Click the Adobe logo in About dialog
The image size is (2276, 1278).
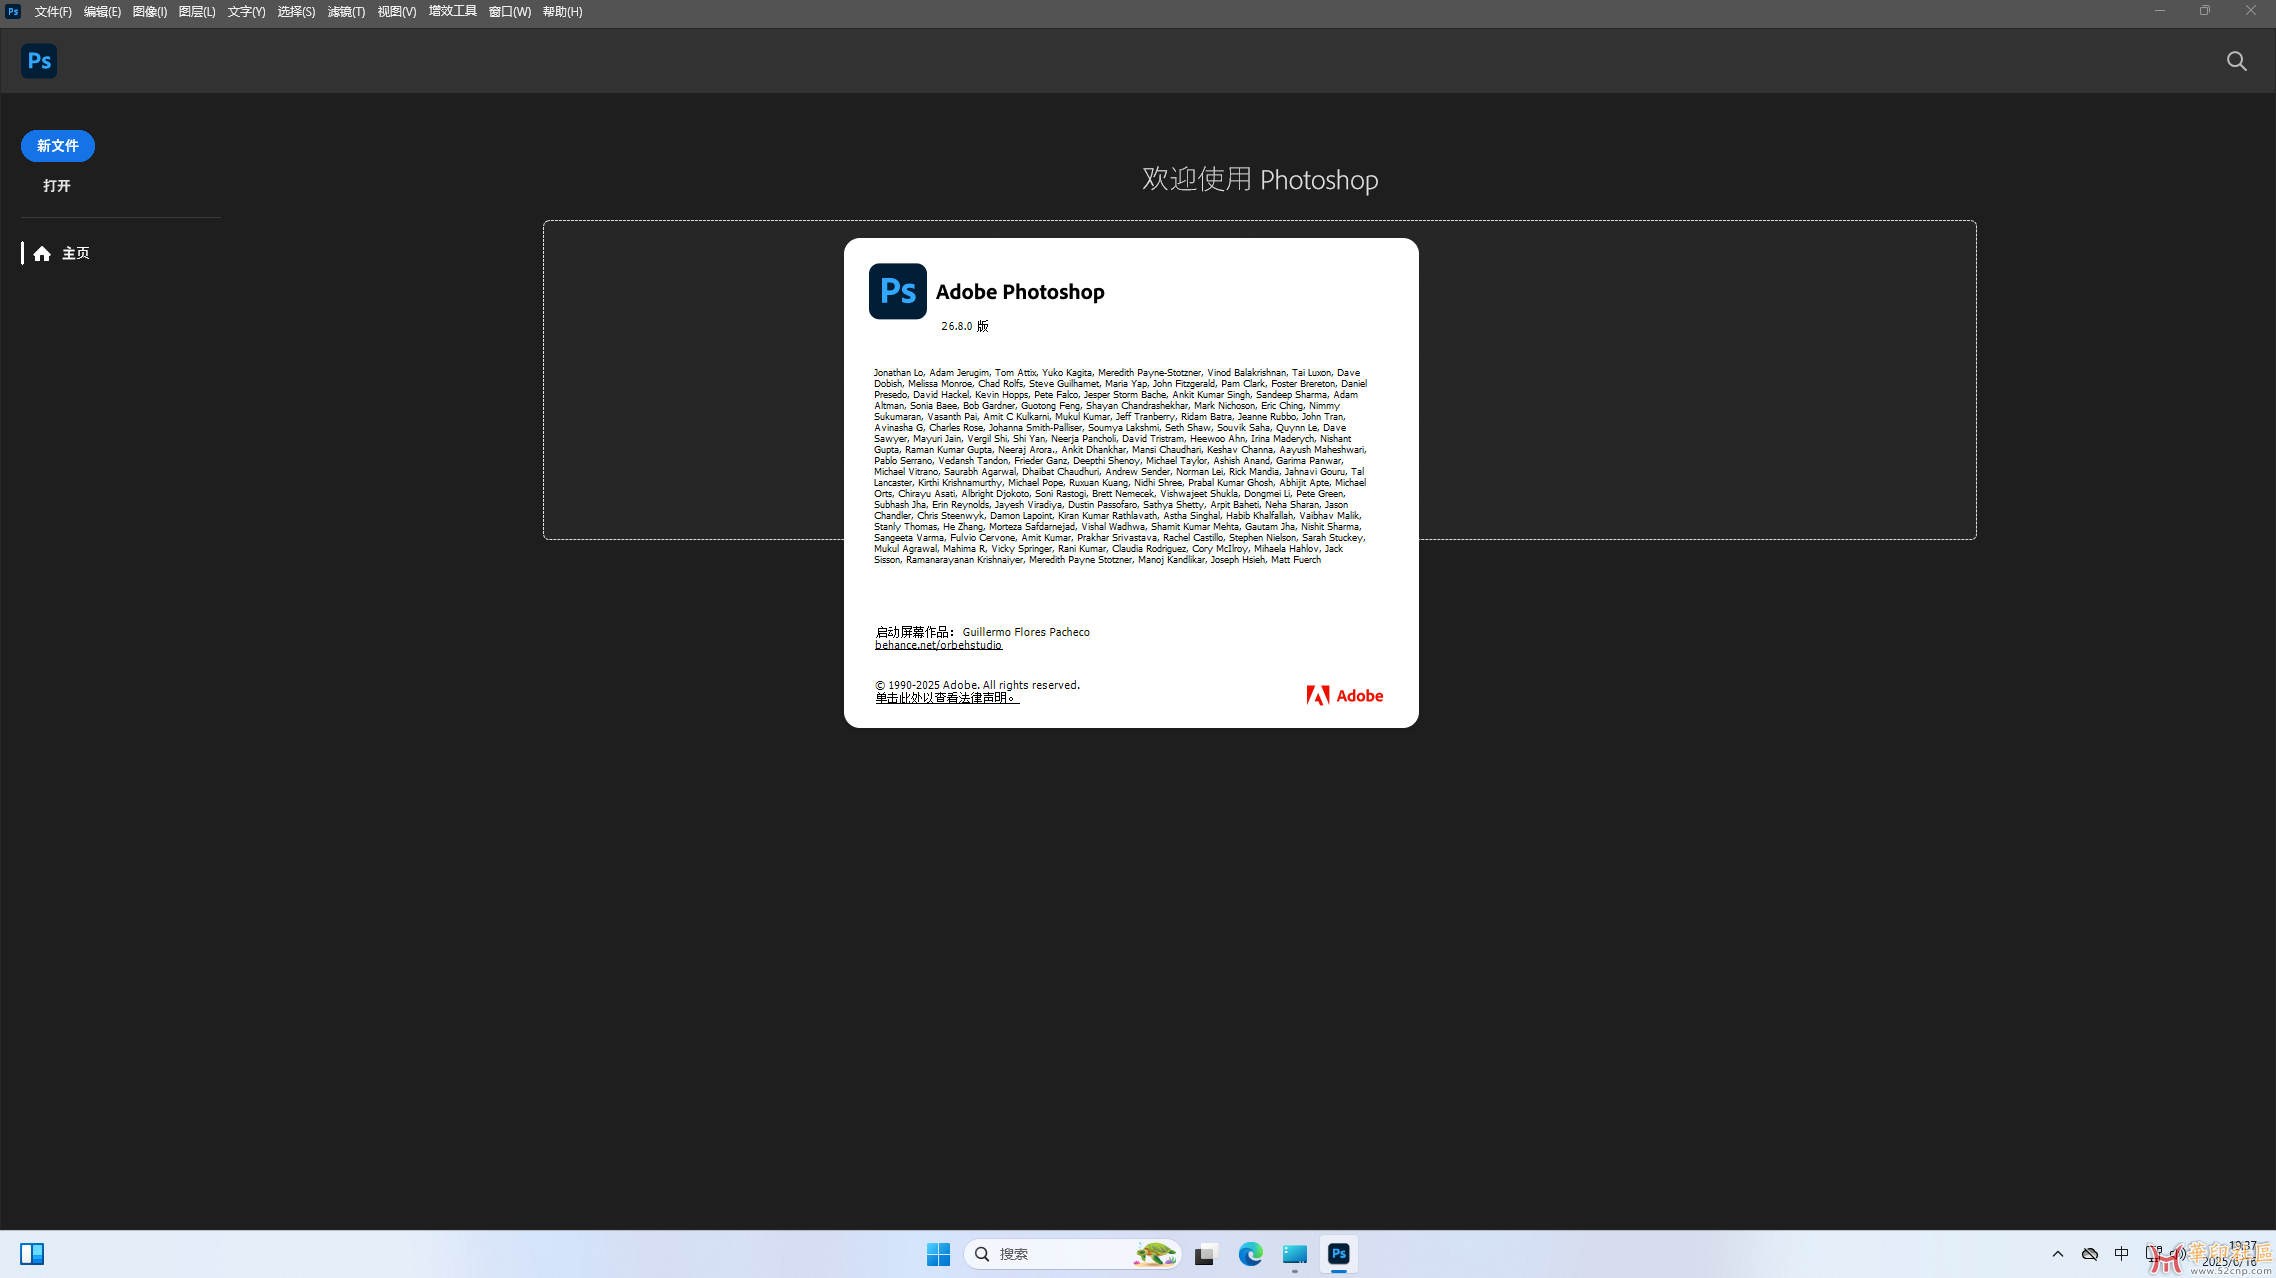point(1344,695)
